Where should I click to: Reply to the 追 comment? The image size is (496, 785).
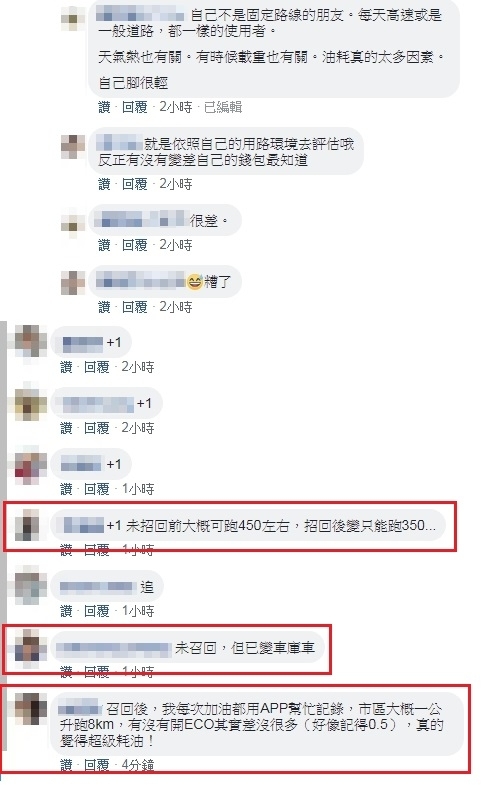[x=97, y=611]
